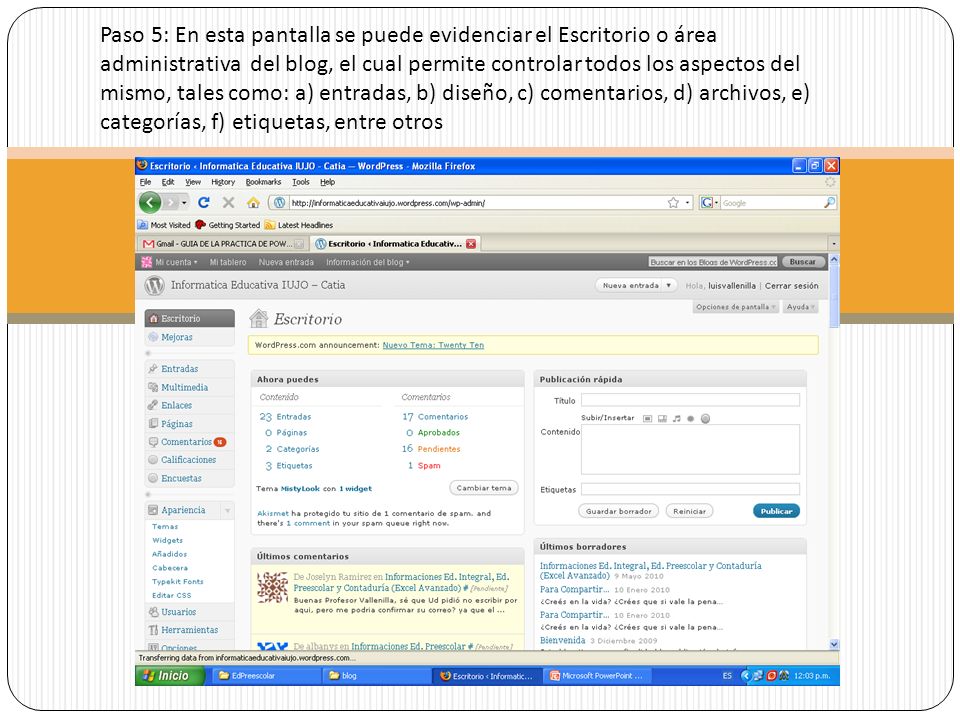
Task: Close the Escritorio browser tab
Action: point(471,244)
